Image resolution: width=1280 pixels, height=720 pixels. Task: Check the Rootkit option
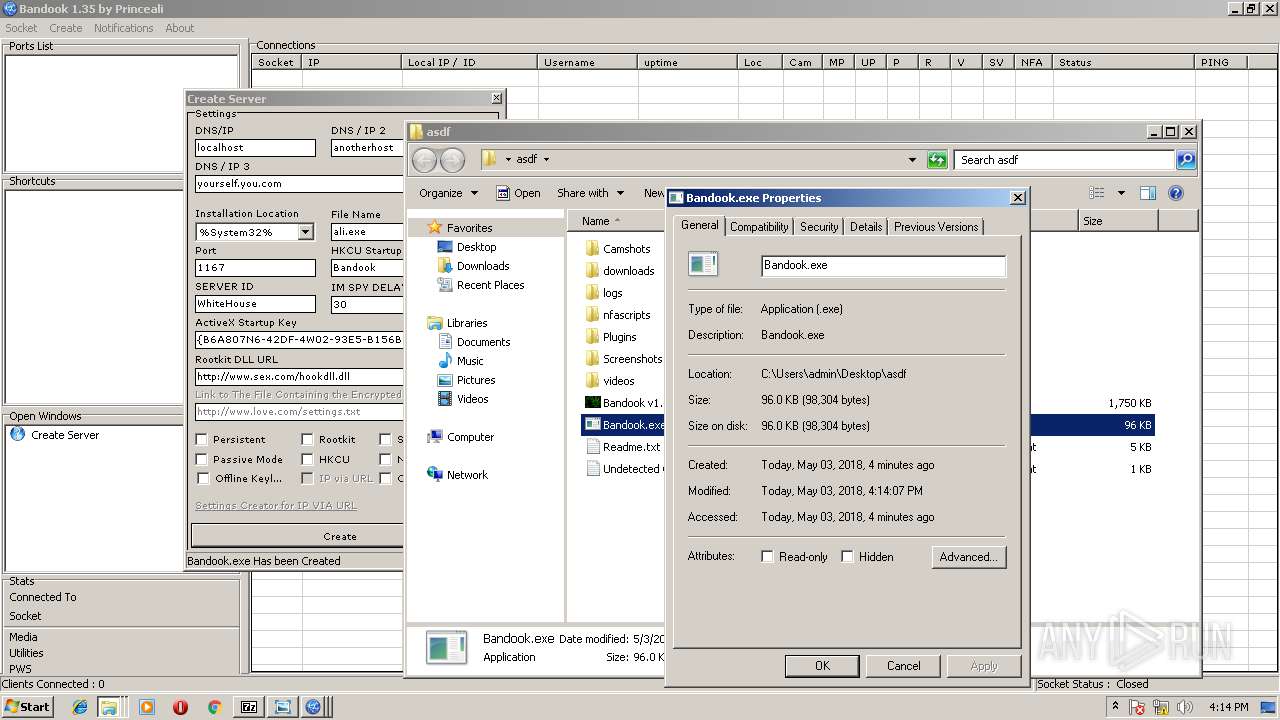coord(307,439)
